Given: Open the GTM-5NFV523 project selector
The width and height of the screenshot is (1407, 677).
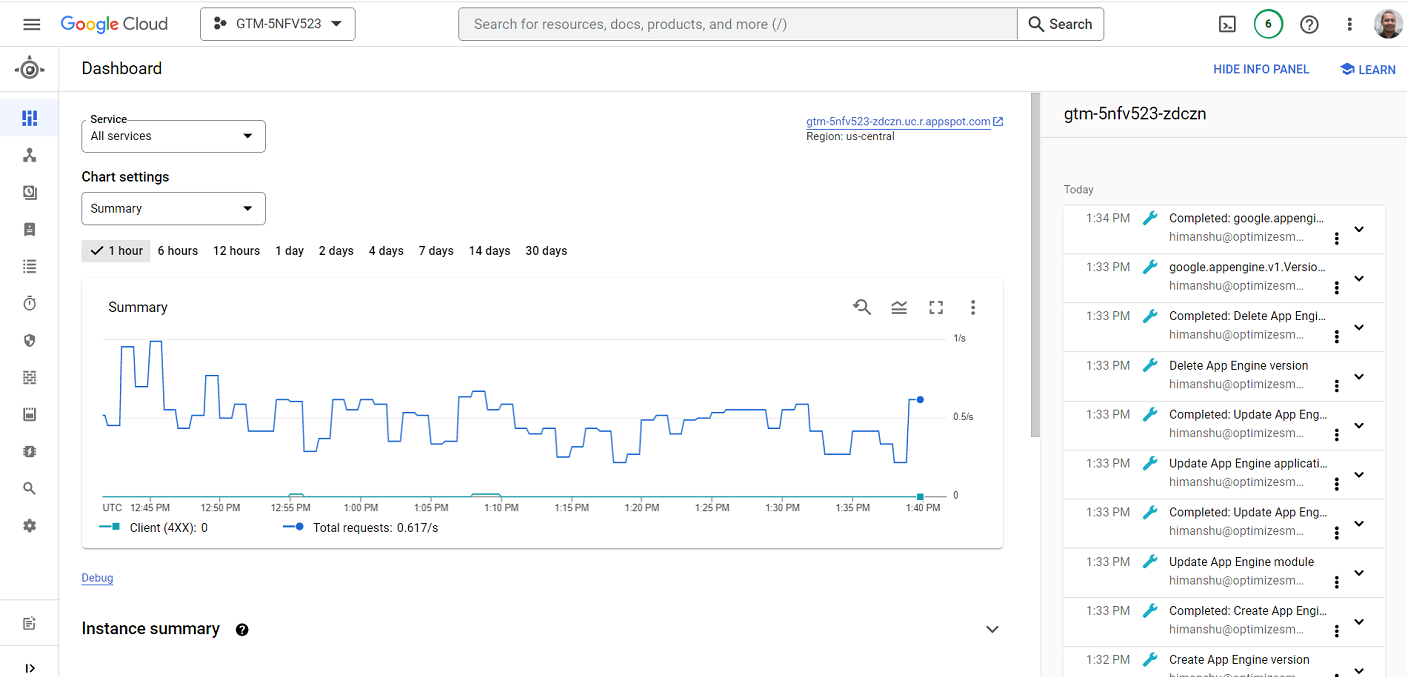Looking at the screenshot, I should (278, 24).
